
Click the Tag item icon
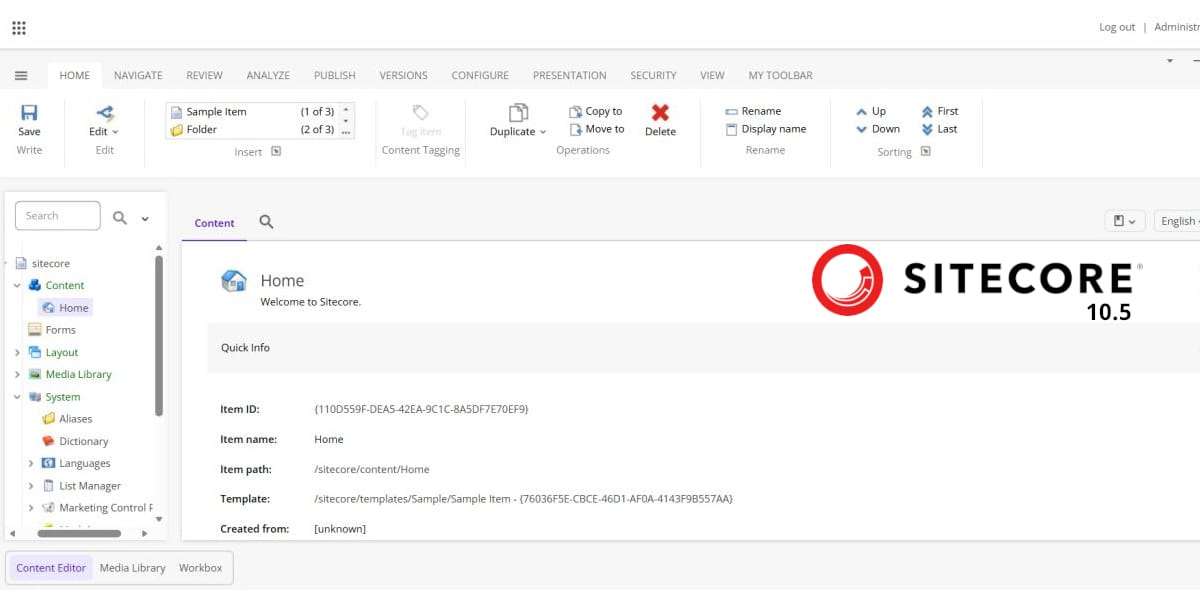421,113
